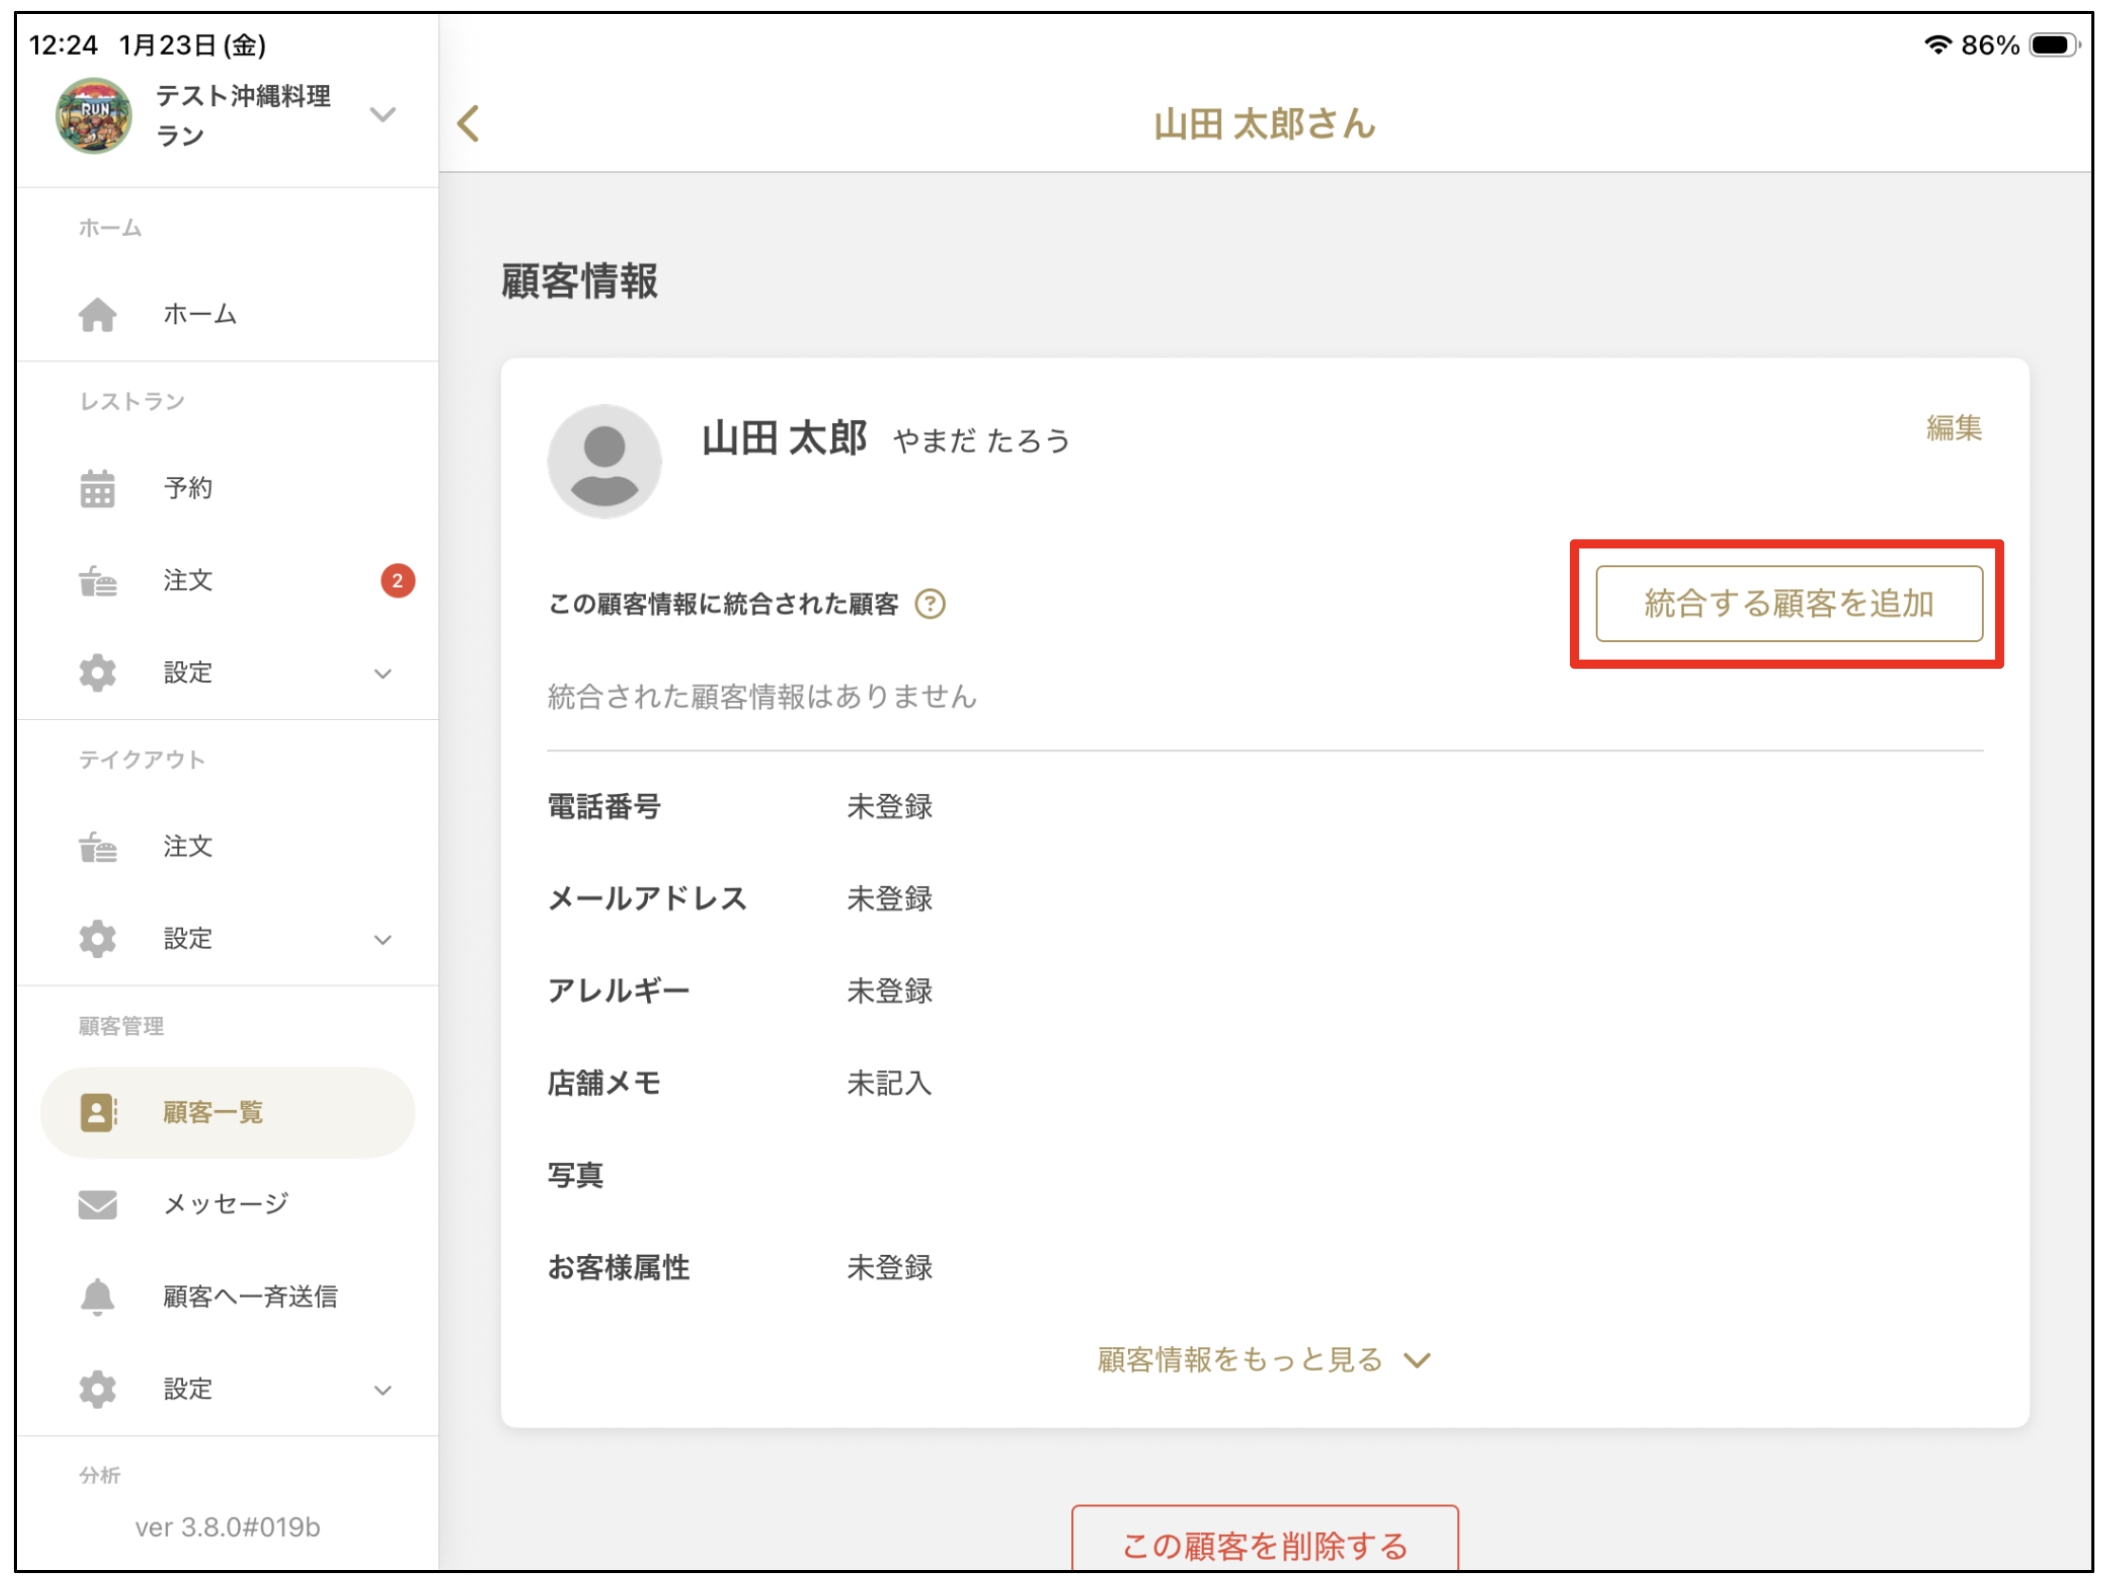Screen dimensions: 2108x1586
Task: Expand the 顧客管理 設定 submenu chevron
Action: 383,1389
